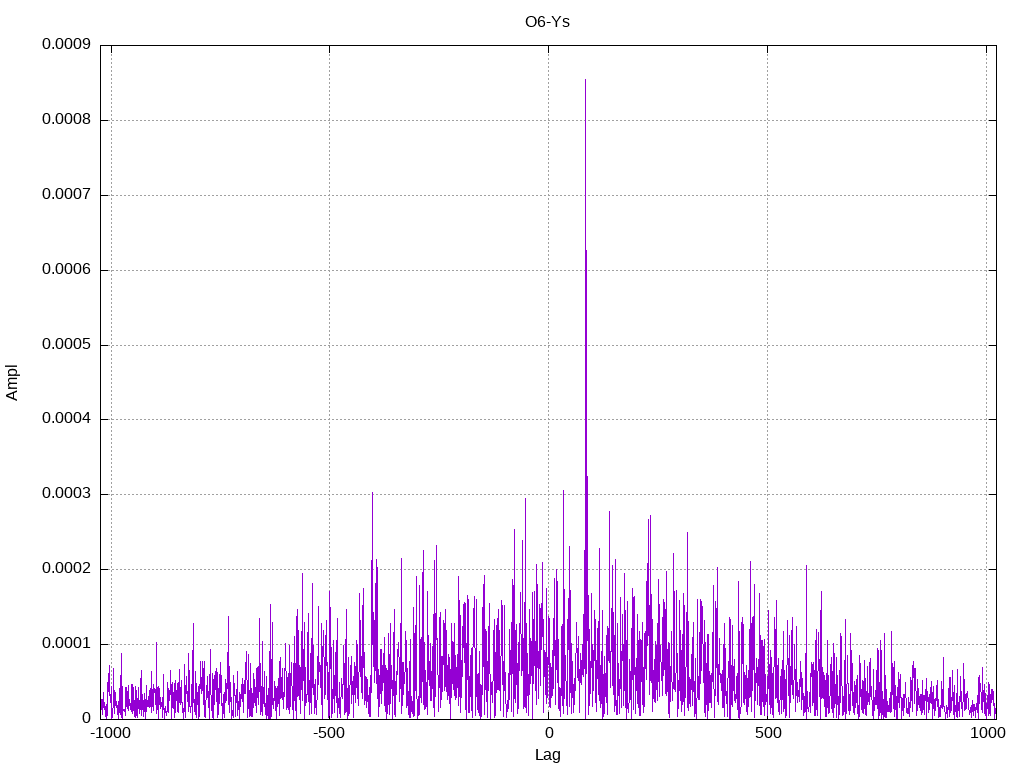
Task: Click the 0.0006 y-axis tick label
Action: 66,270
